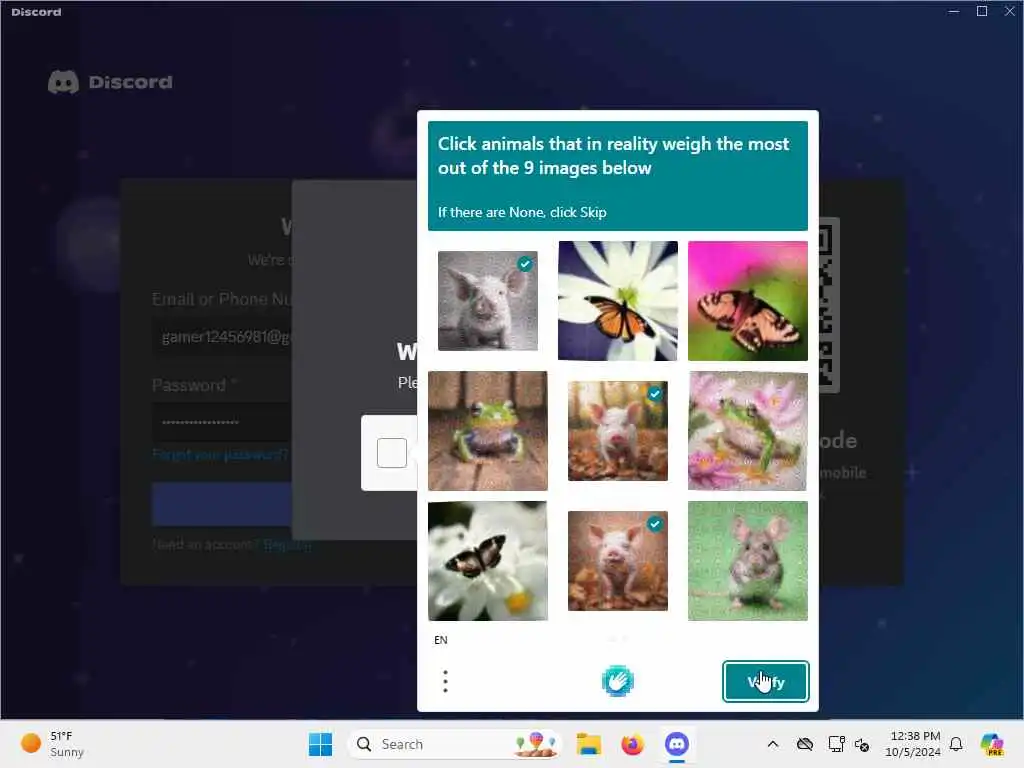Deselect the bottom-middle piglet image
This screenshot has height=768, width=1024.
coord(618,560)
